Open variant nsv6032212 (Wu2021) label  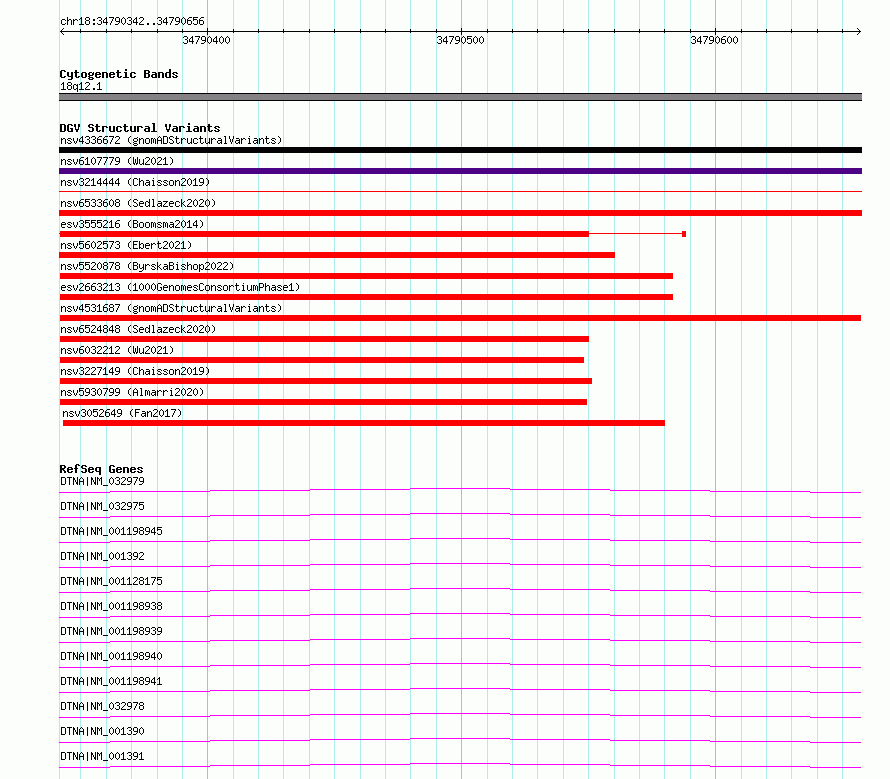[117, 350]
